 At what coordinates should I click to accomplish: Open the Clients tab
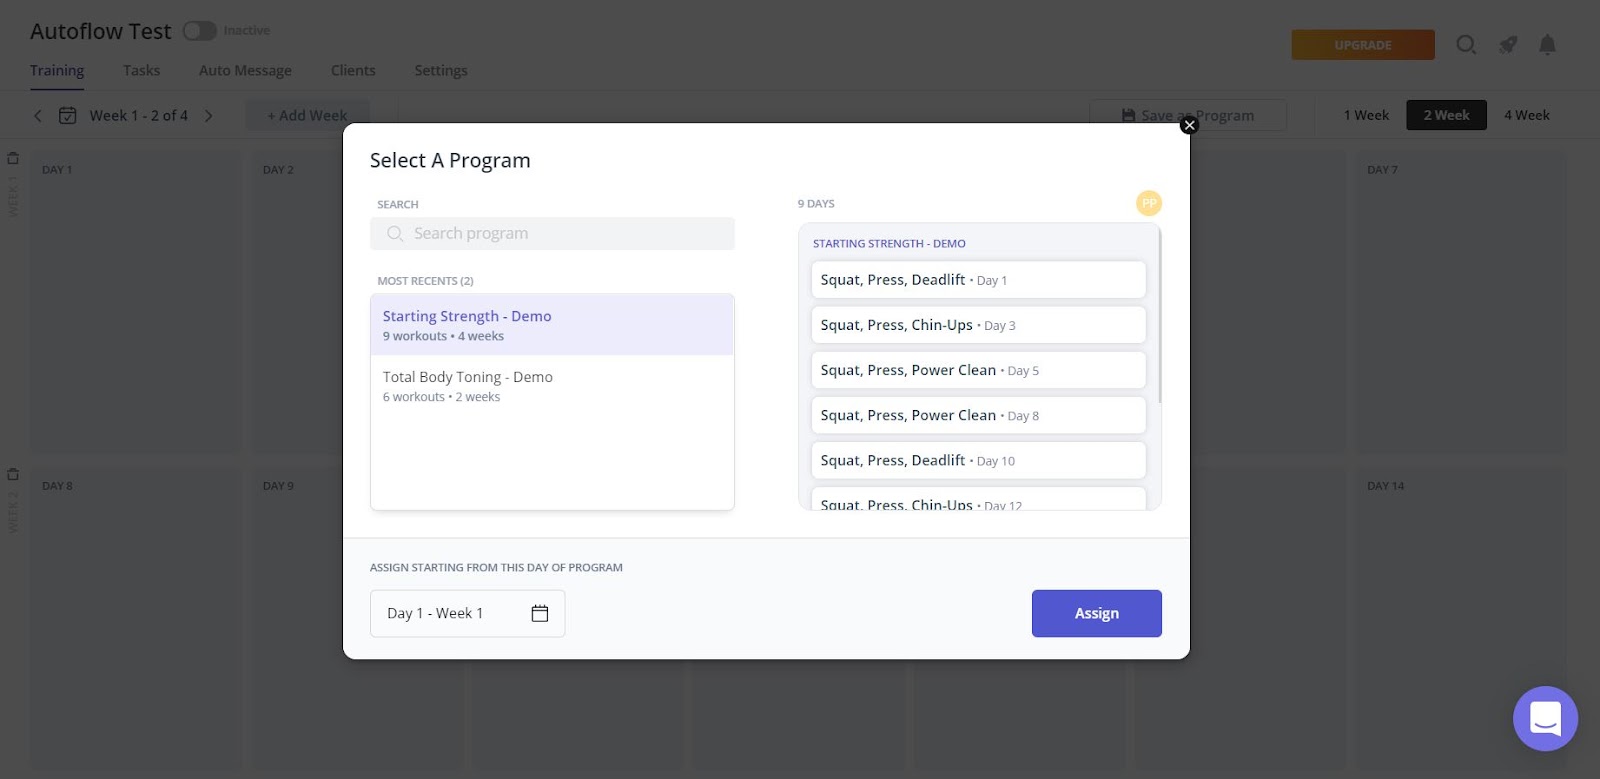[353, 70]
